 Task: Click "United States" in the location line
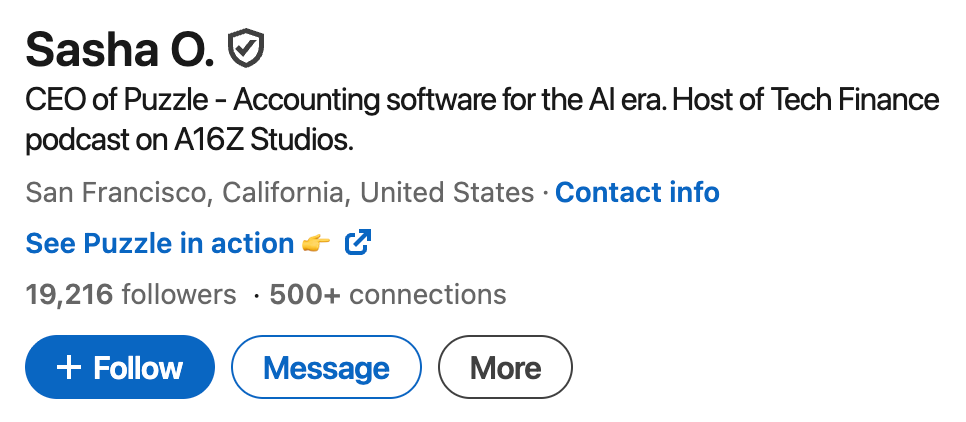coord(447,191)
